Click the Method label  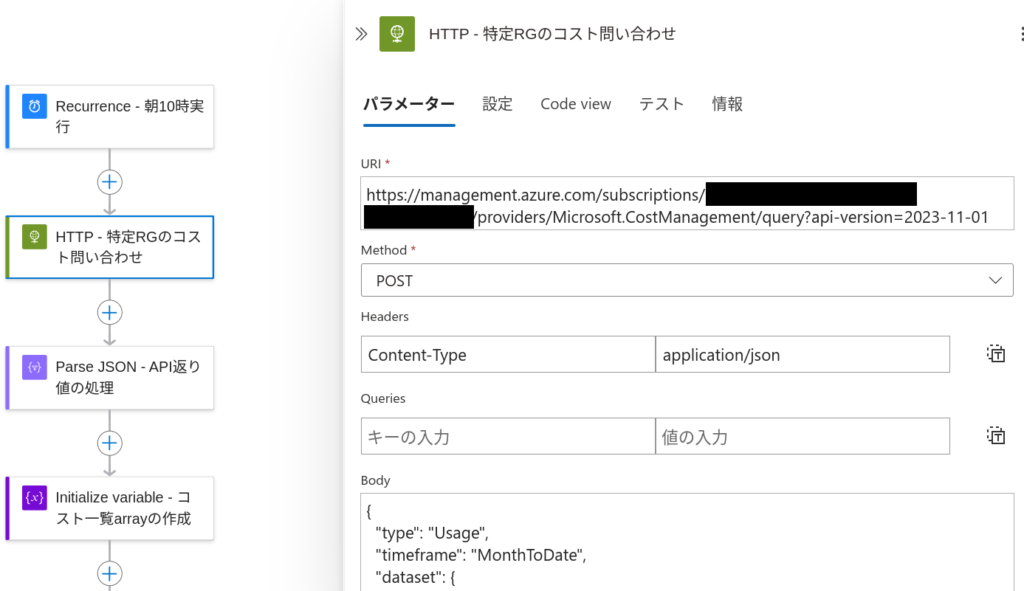384,250
